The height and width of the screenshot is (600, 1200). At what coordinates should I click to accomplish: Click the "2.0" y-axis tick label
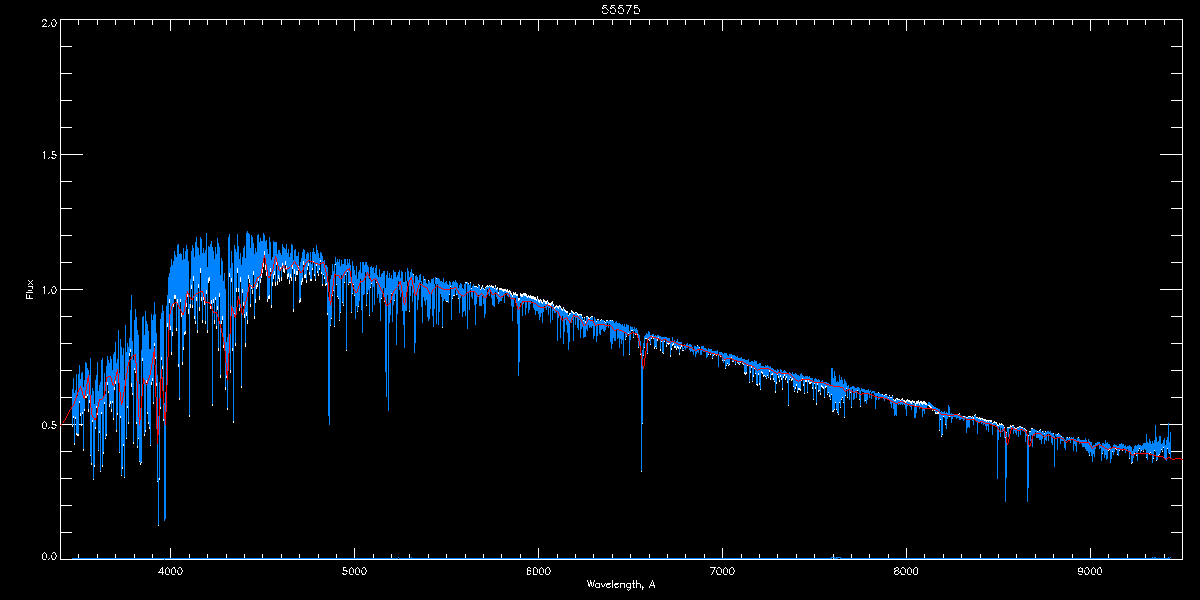click(x=48, y=21)
